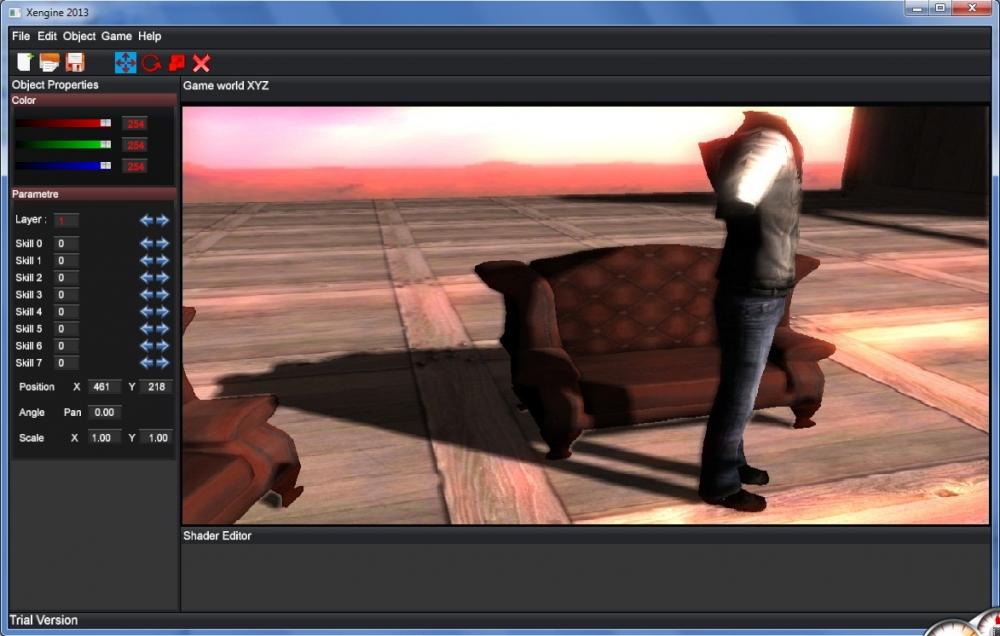Click the Color section header

click(x=94, y=100)
